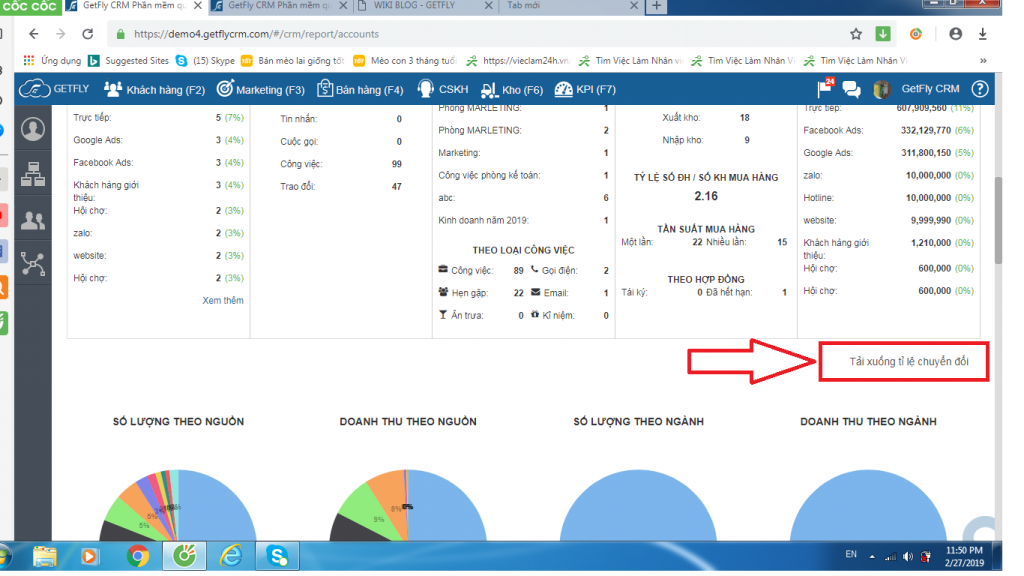Click Số lượng theo nguồn pie chart
1024x576 pixels.
click(x=178, y=505)
